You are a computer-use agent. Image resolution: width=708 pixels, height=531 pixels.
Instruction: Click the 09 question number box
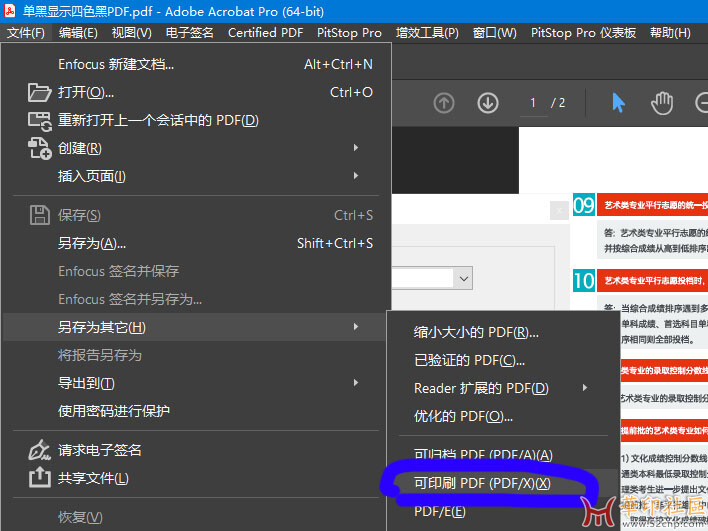tap(583, 205)
